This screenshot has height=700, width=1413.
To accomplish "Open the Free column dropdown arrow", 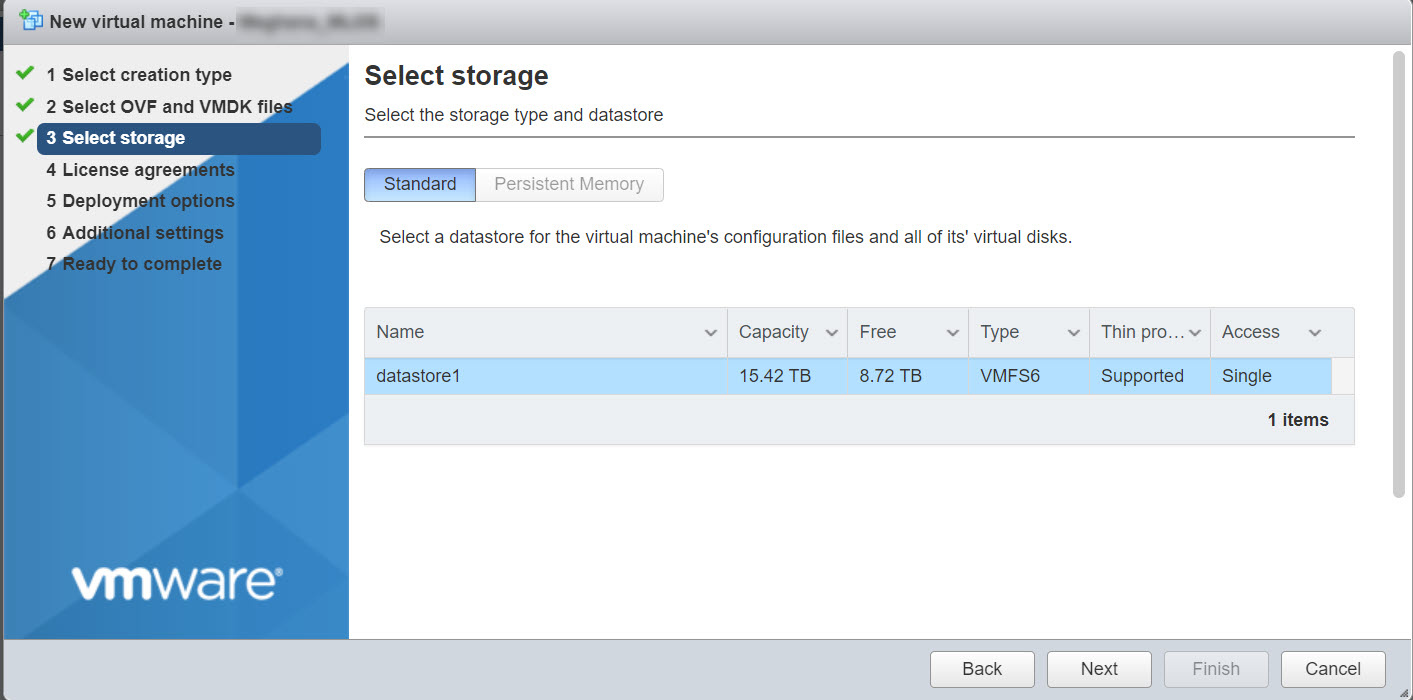I will [953, 333].
